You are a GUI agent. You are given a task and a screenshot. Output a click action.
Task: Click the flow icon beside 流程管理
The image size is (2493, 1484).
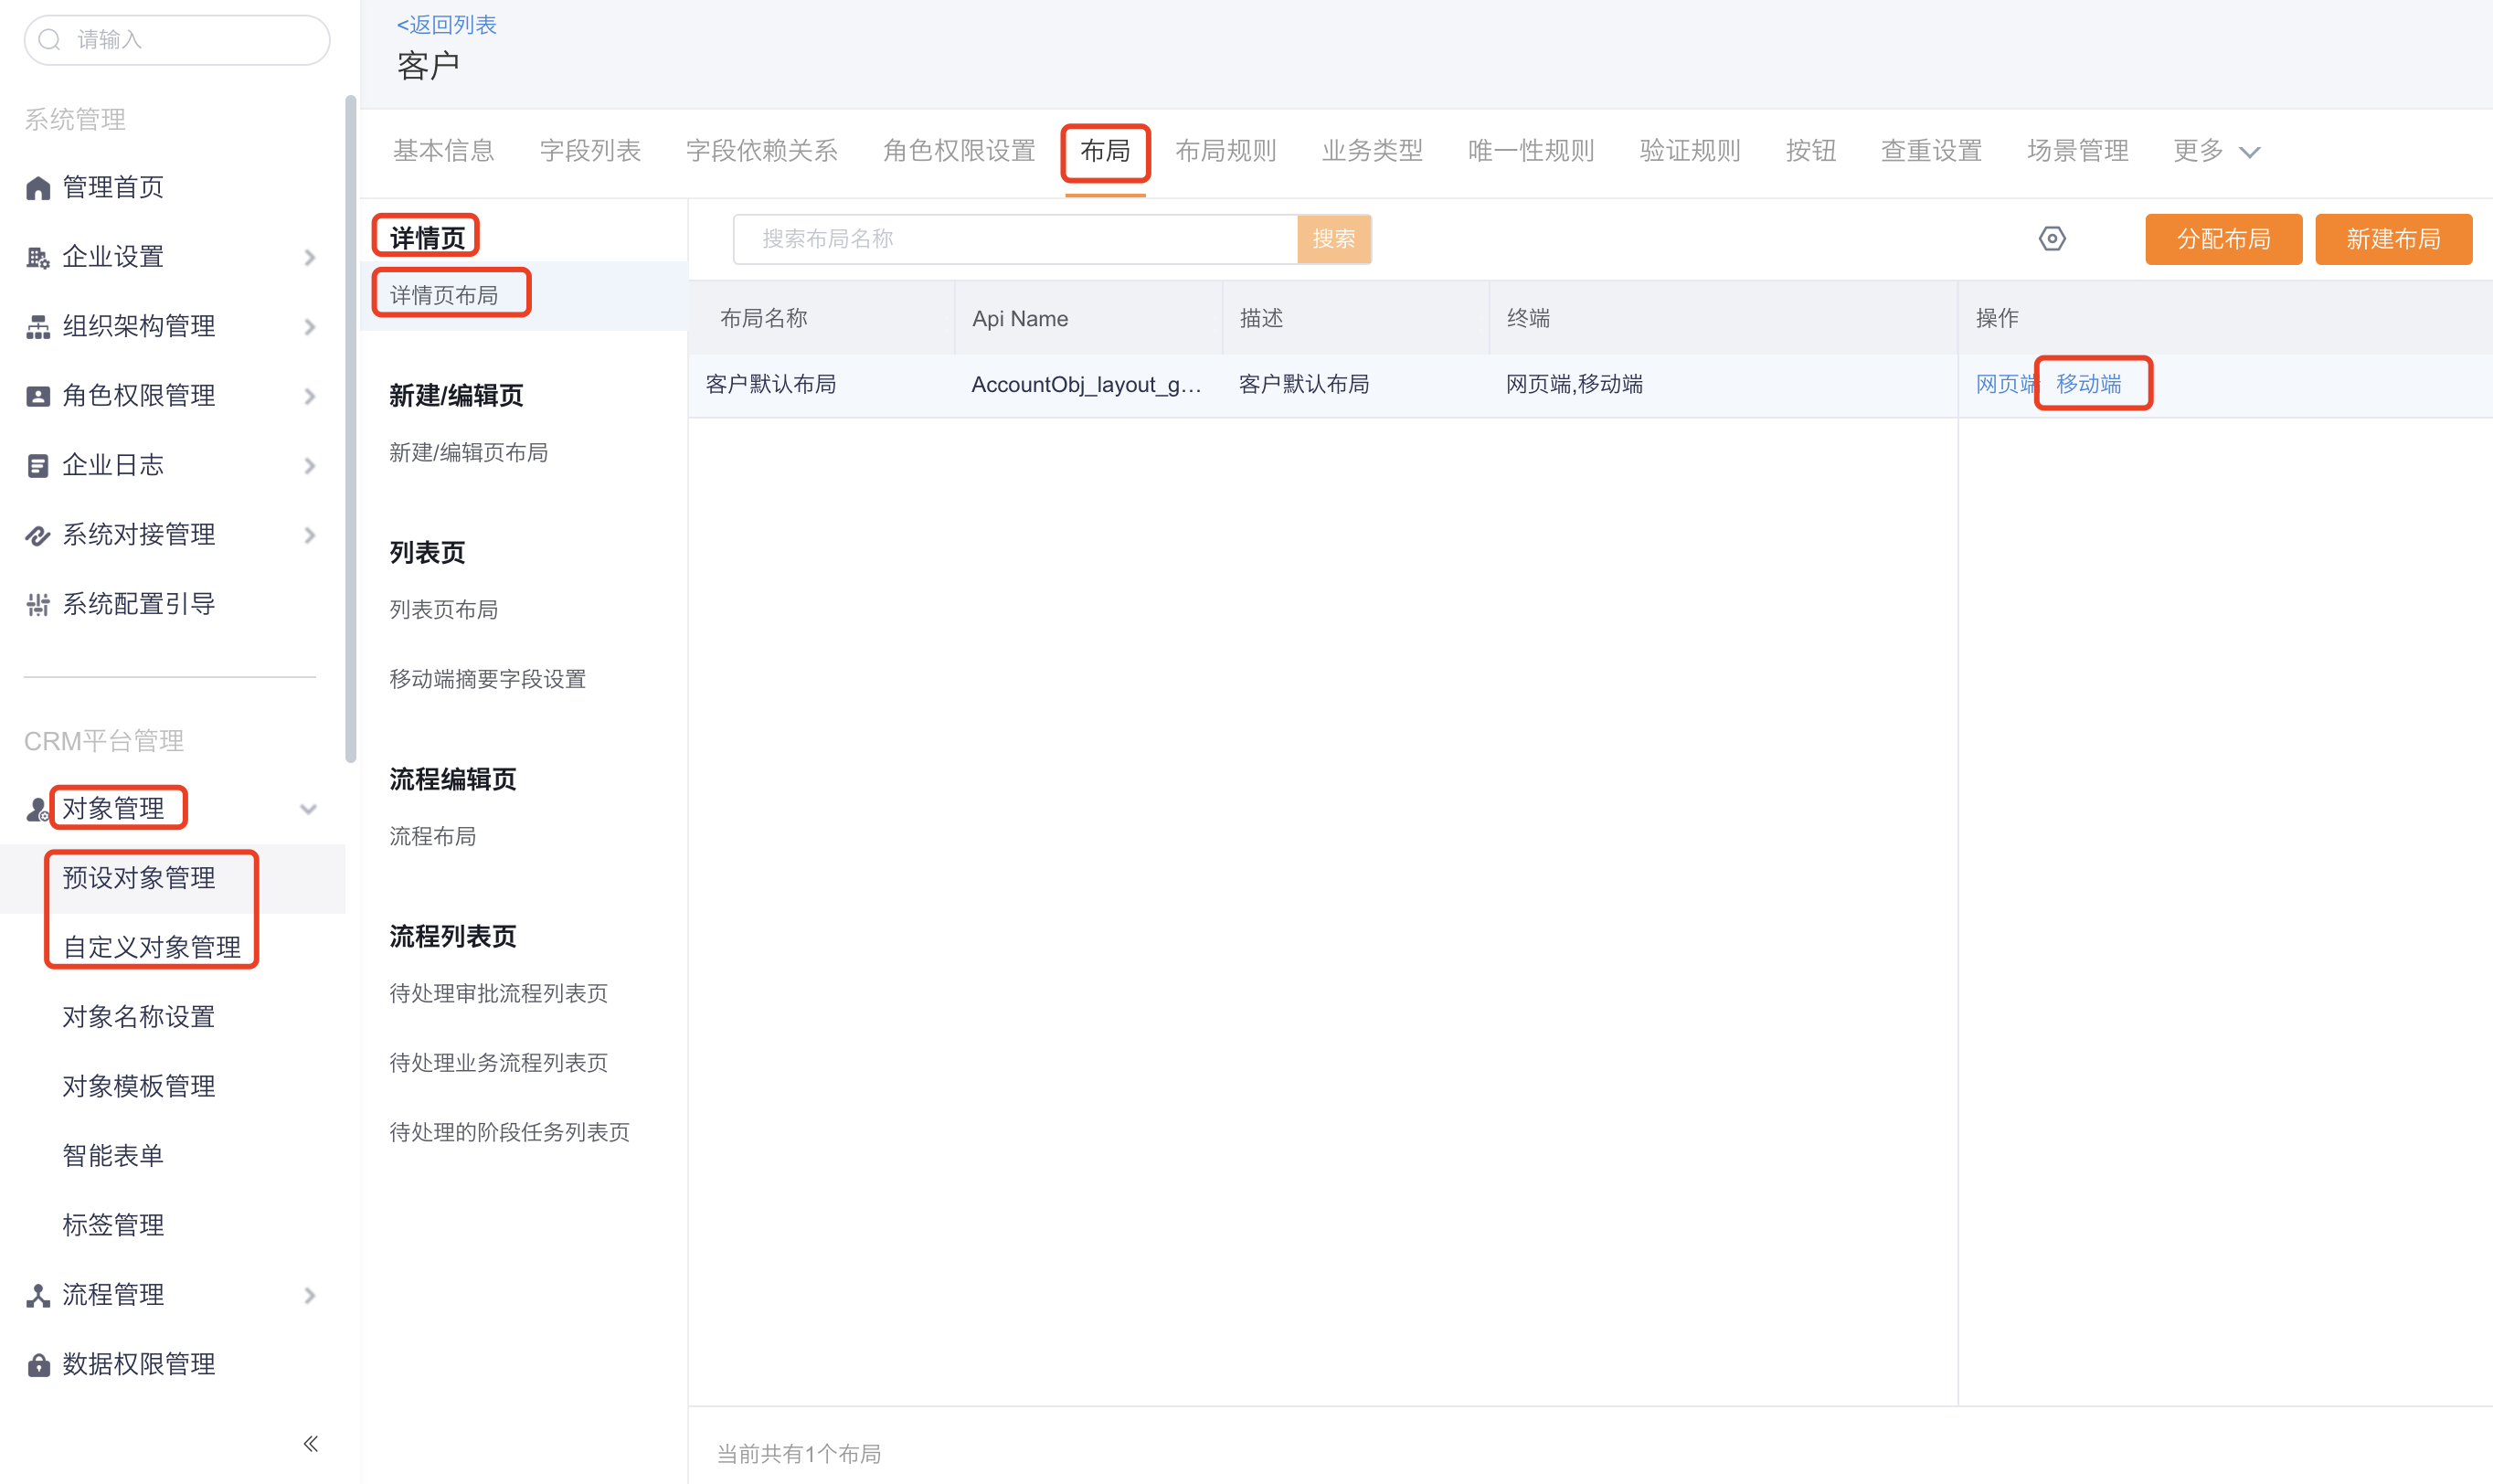(38, 1296)
